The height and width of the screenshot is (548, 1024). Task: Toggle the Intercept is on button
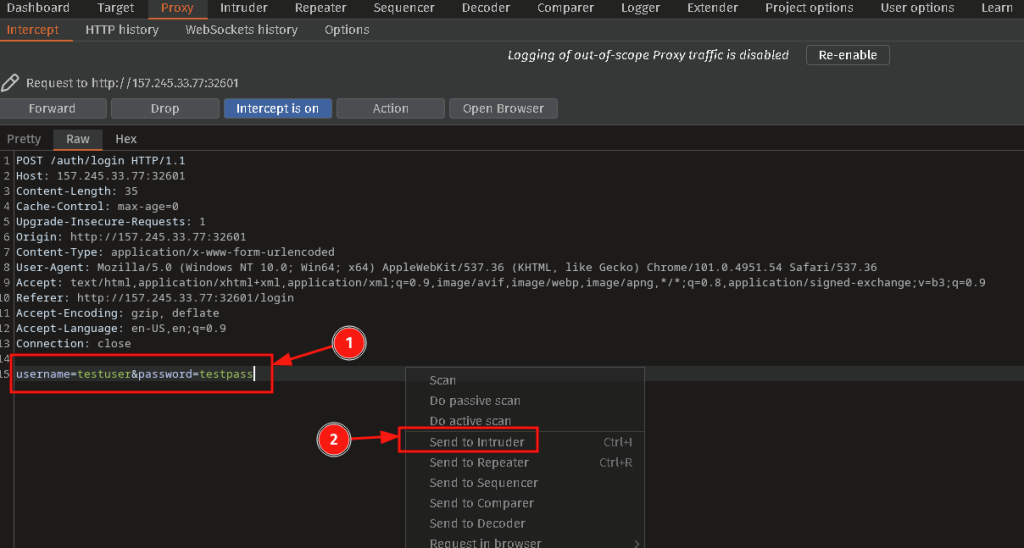[277, 108]
